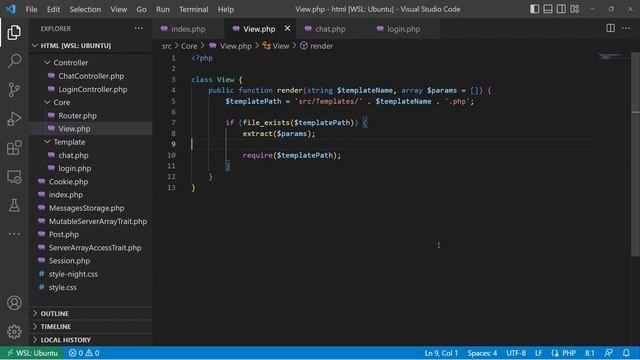Open editor more actions ellipsis
Image resolution: width=640 pixels, height=360 pixels.
[x=626, y=28]
